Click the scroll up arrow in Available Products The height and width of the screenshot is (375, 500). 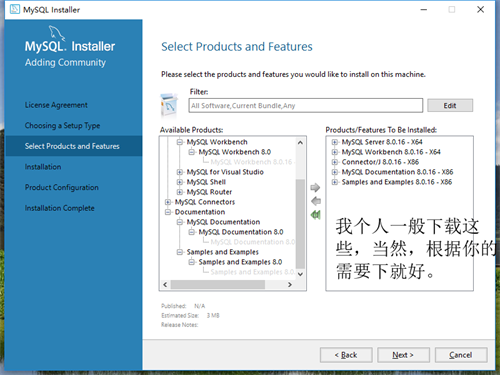tap(300, 143)
